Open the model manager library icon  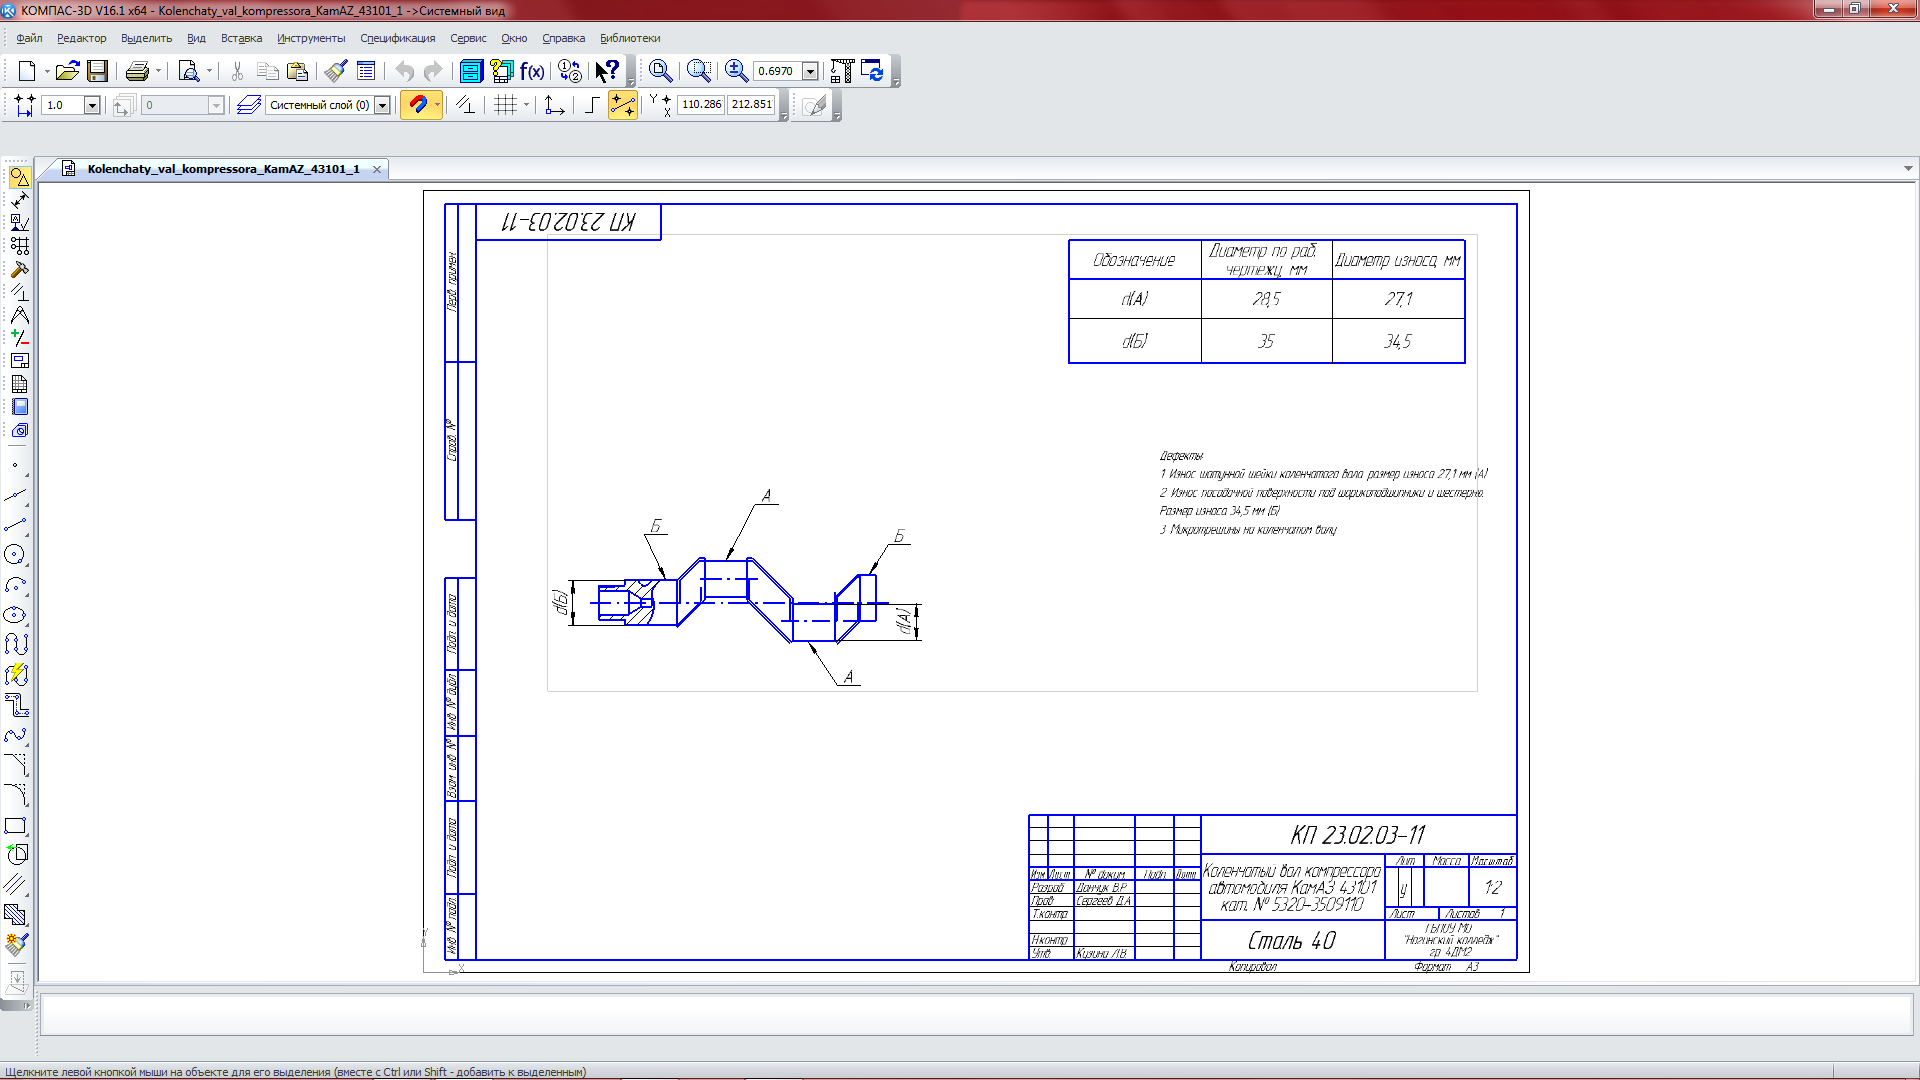[470, 71]
